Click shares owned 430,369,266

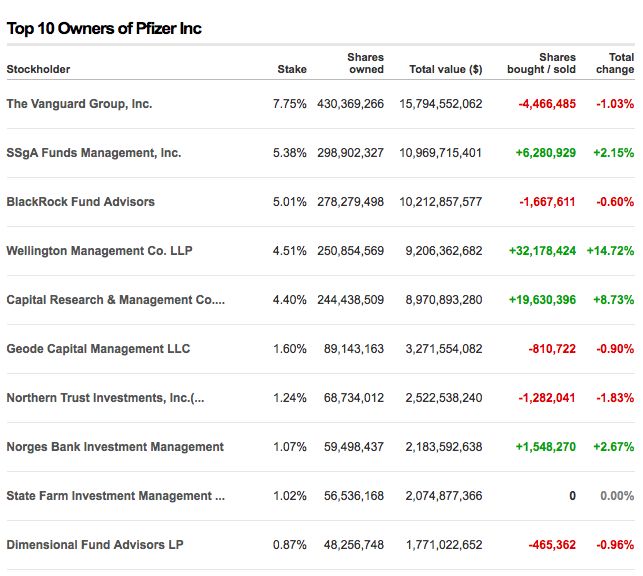pyautogui.click(x=351, y=104)
